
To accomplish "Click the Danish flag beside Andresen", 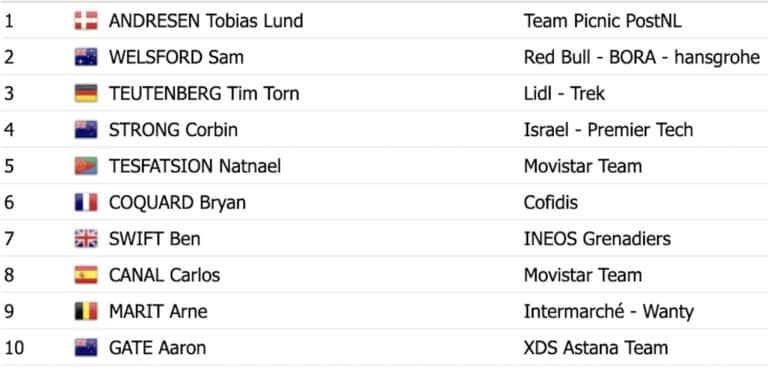I will point(86,21).
